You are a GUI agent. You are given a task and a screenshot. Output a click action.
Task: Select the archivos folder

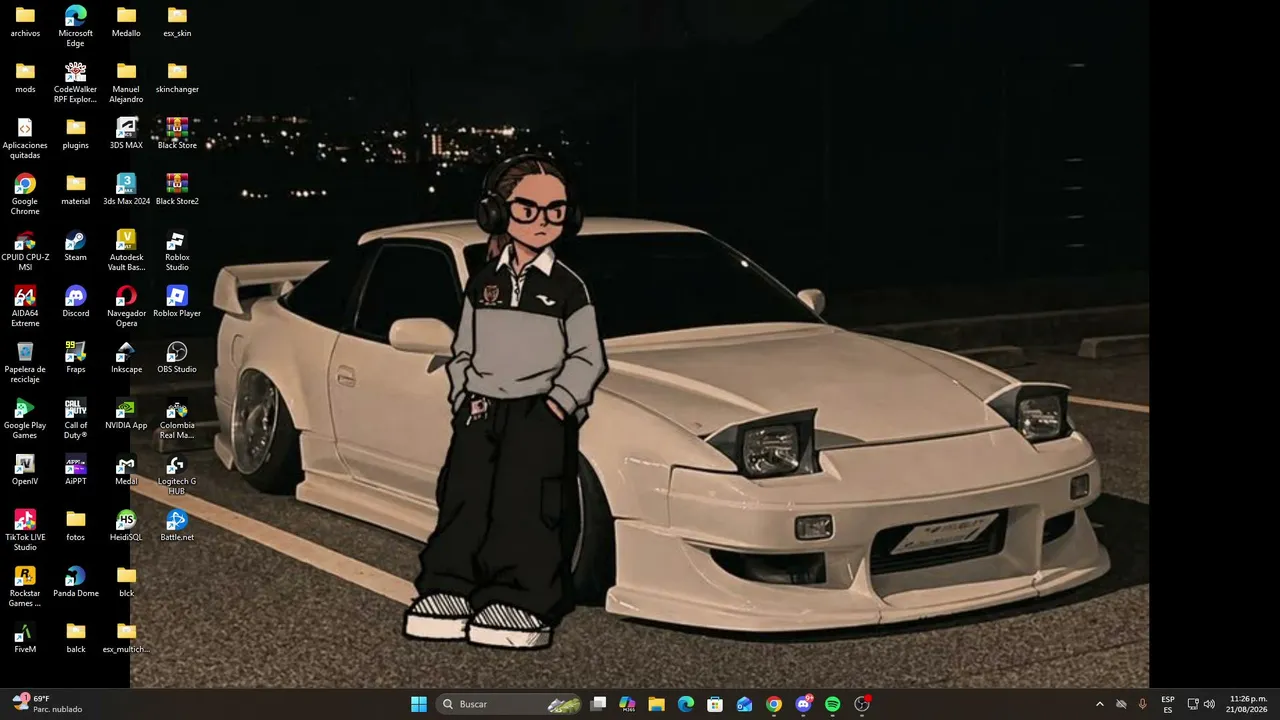[x=25, y=21]
